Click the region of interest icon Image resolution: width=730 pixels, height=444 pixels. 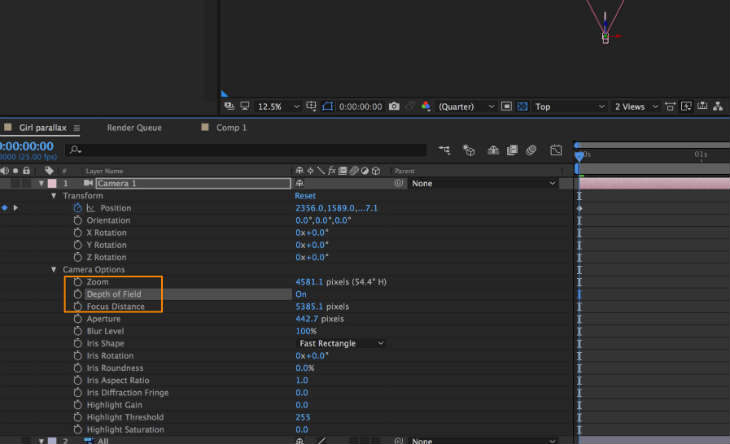(506, 107)
